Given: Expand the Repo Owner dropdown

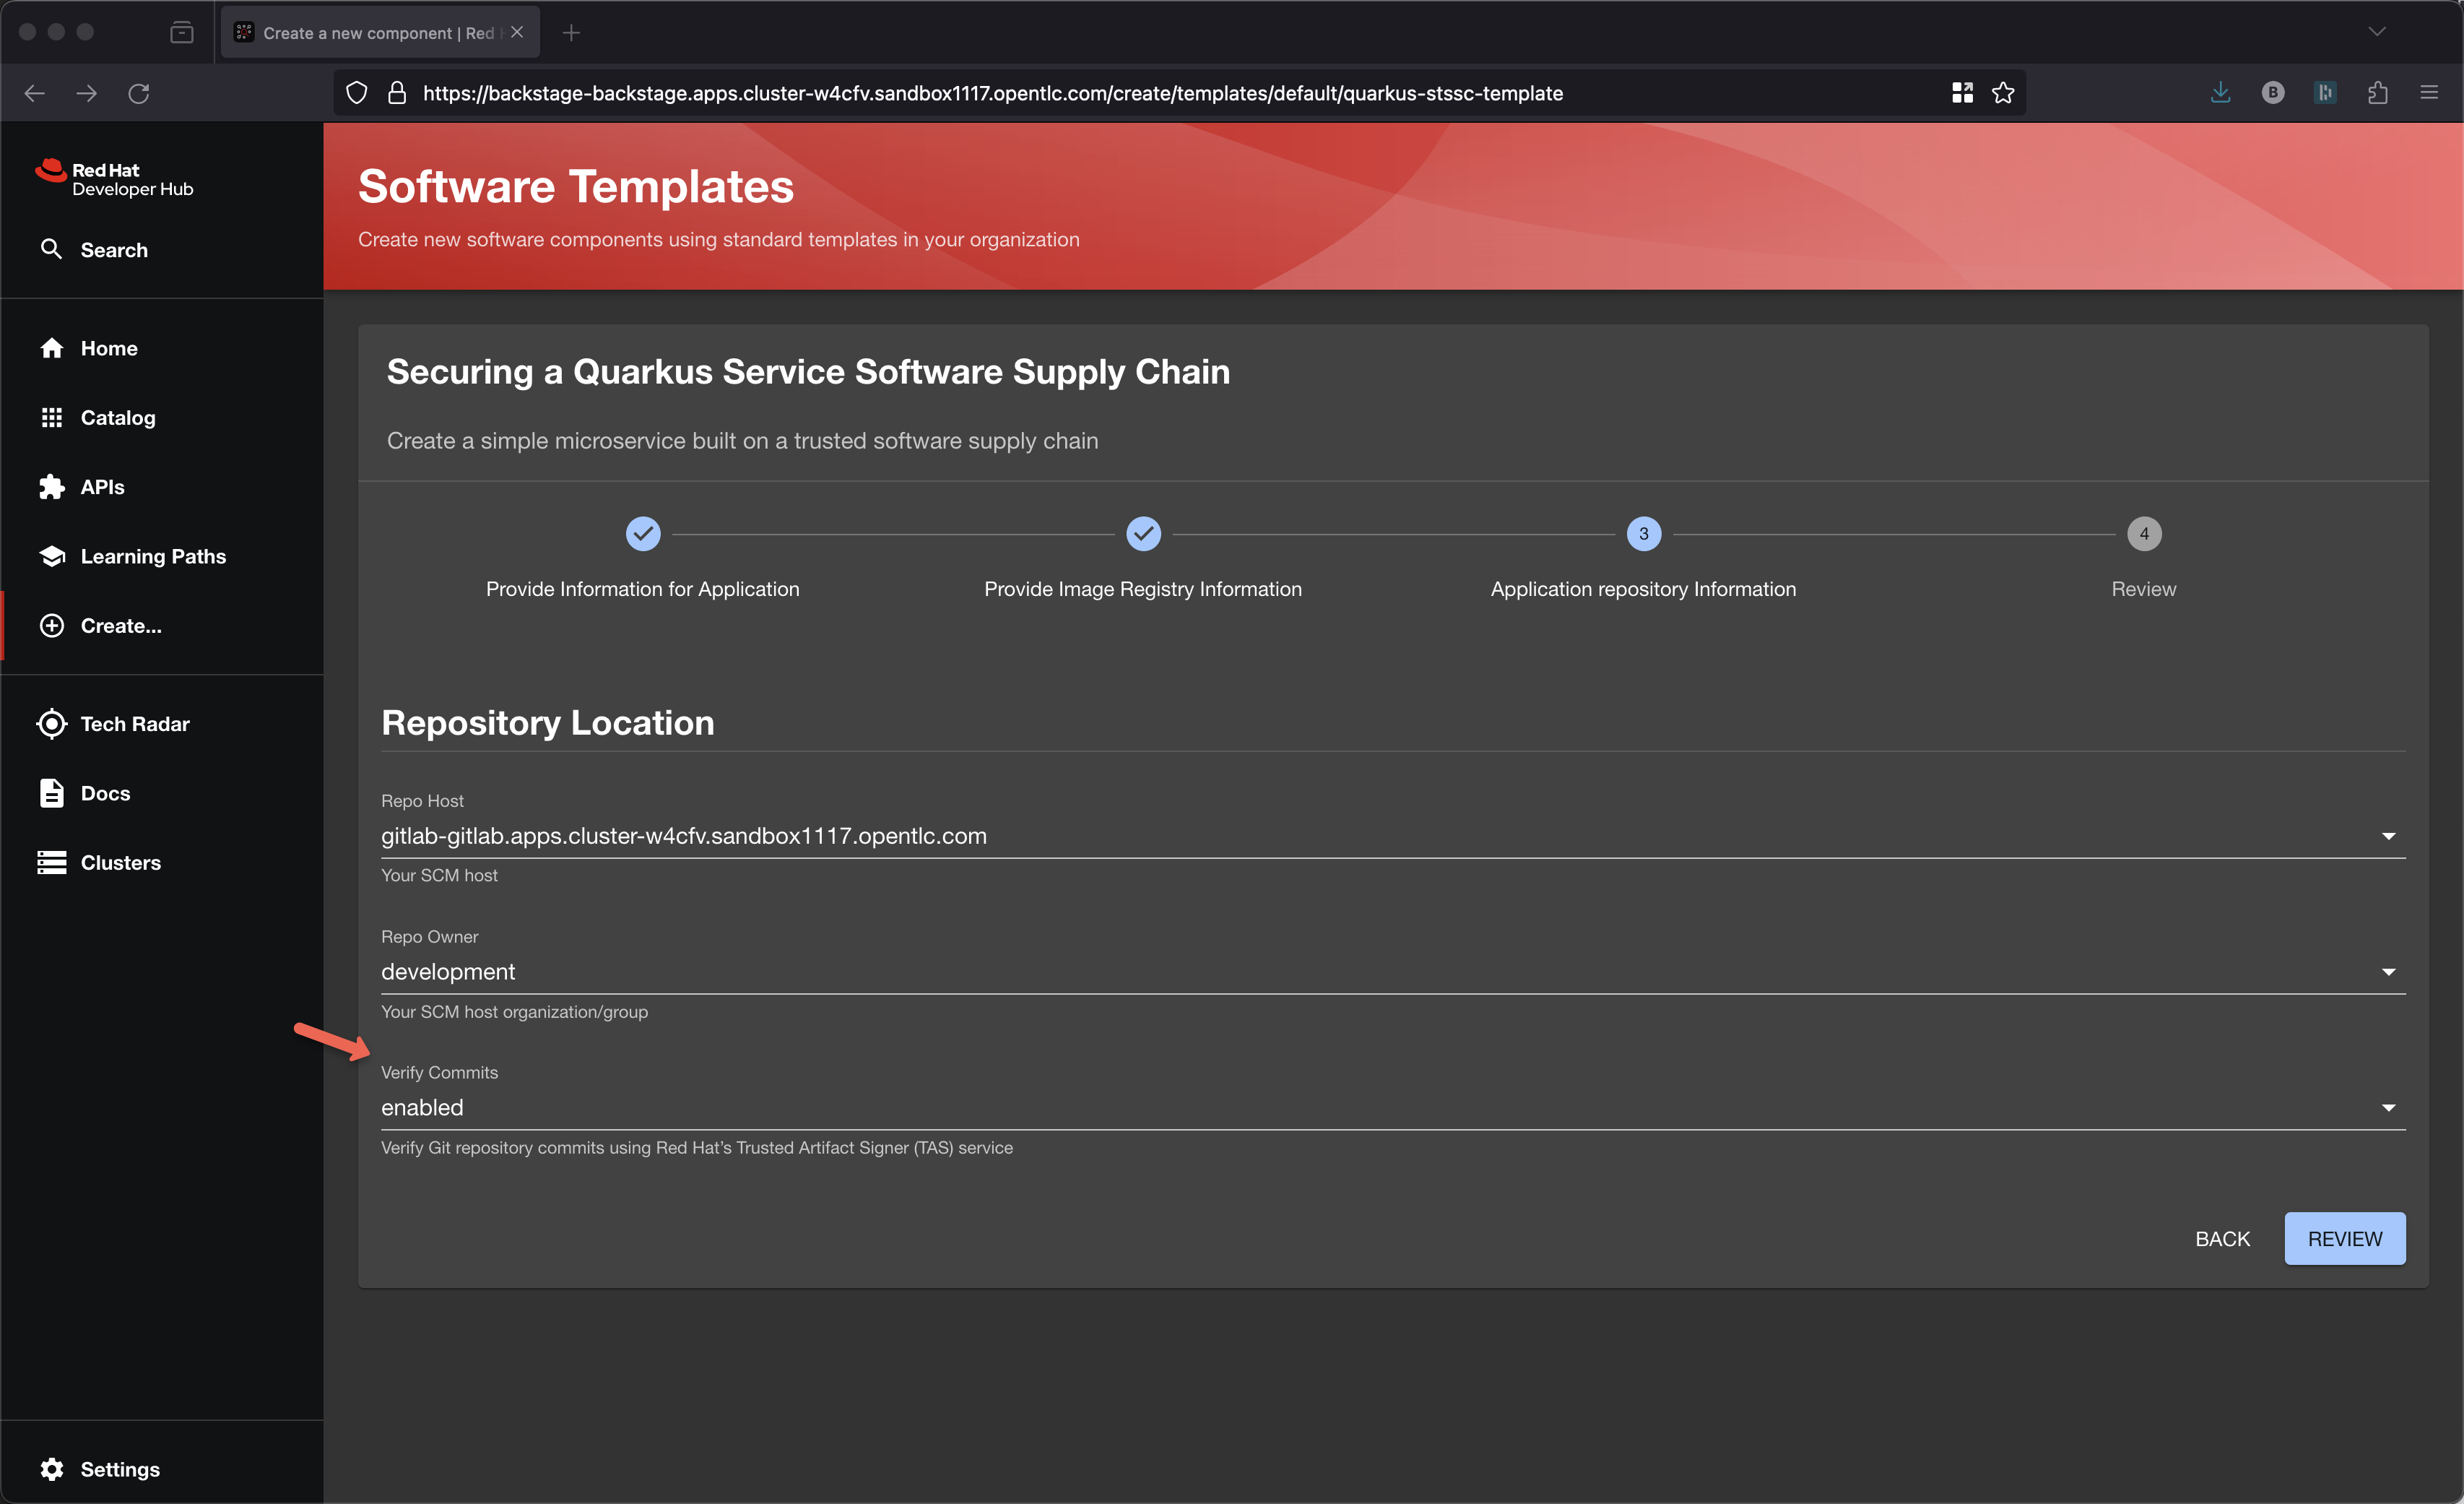Looking at the screenshot, I should click(2388, 972).
